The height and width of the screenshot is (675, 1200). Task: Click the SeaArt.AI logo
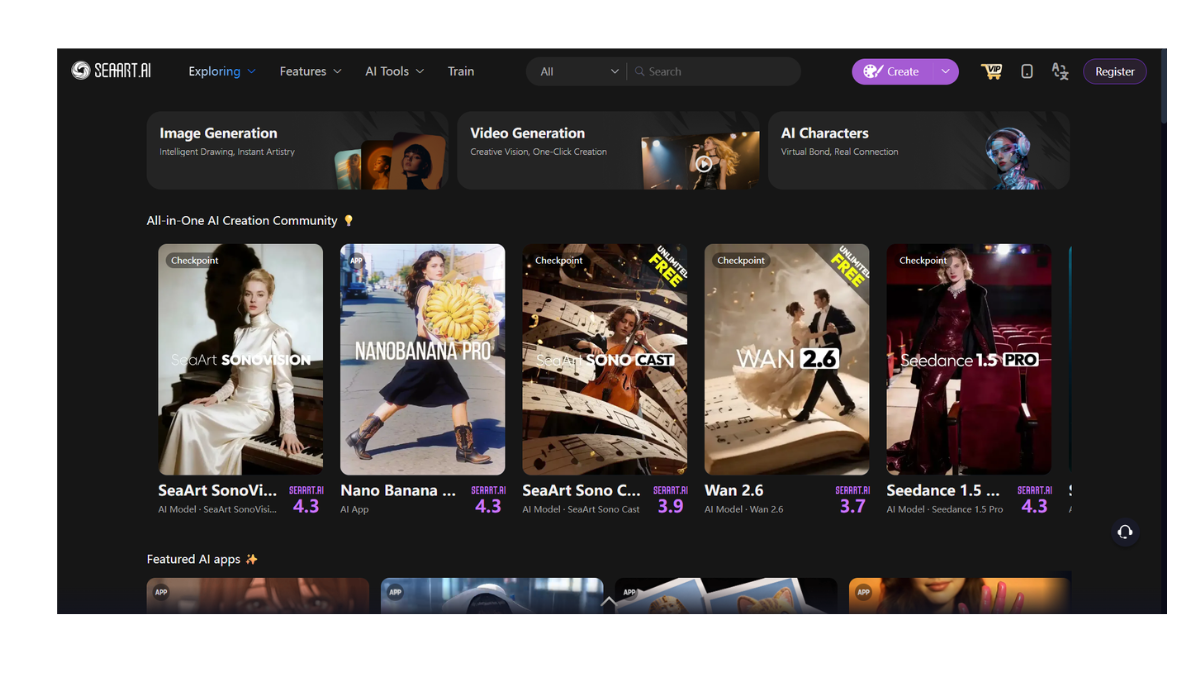pyautogui.click(x=111, y=71)
